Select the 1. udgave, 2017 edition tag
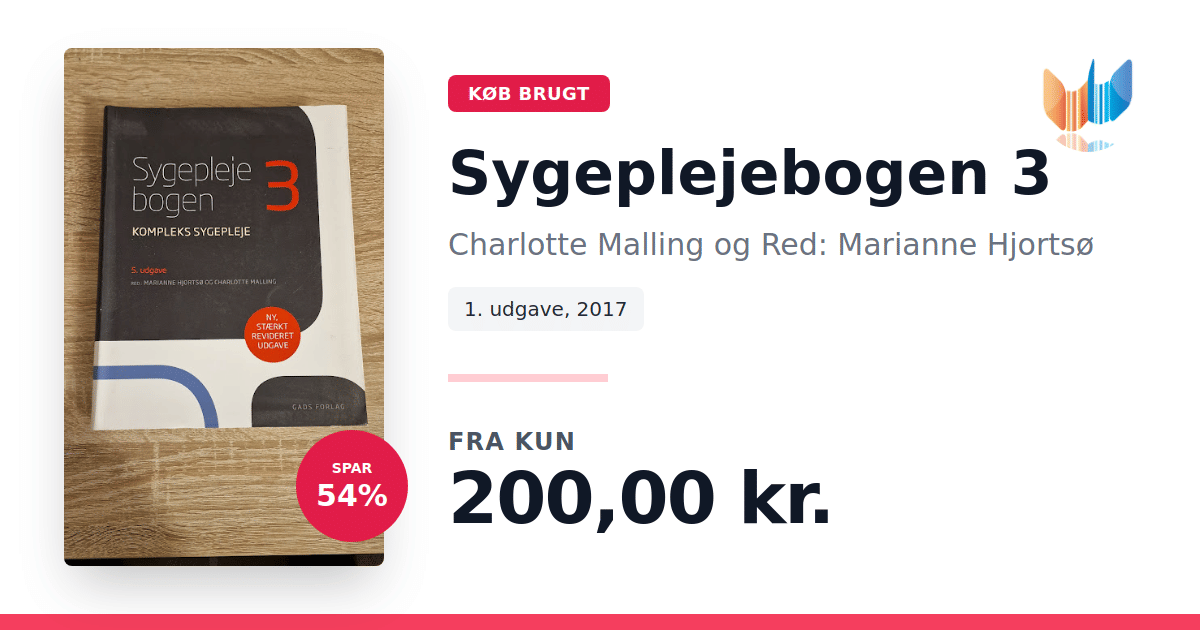The image size is (1200, 630). [546, 309]
